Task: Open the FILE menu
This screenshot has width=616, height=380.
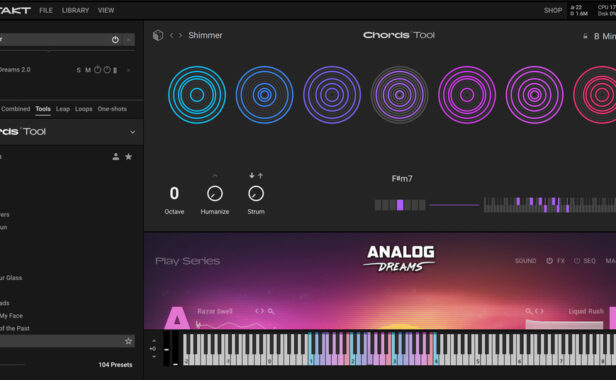Action: click(46, 11)
